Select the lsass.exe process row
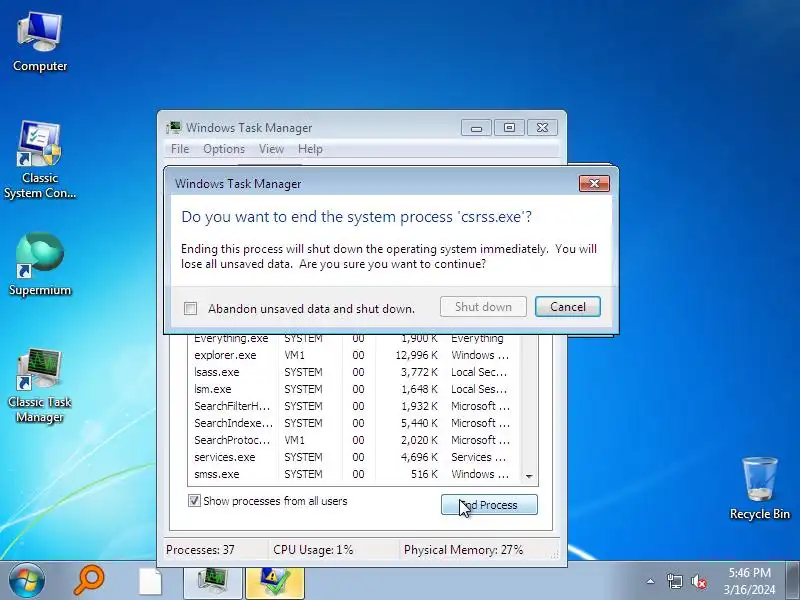The height and width of the screenshot is (600, 800). [355, 372]
